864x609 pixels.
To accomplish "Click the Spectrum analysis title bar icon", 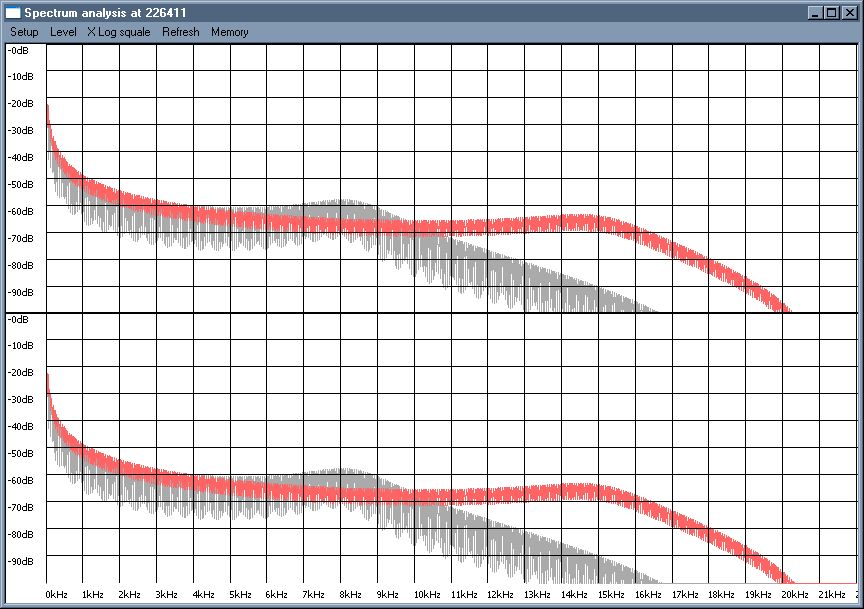I will 14,13.
